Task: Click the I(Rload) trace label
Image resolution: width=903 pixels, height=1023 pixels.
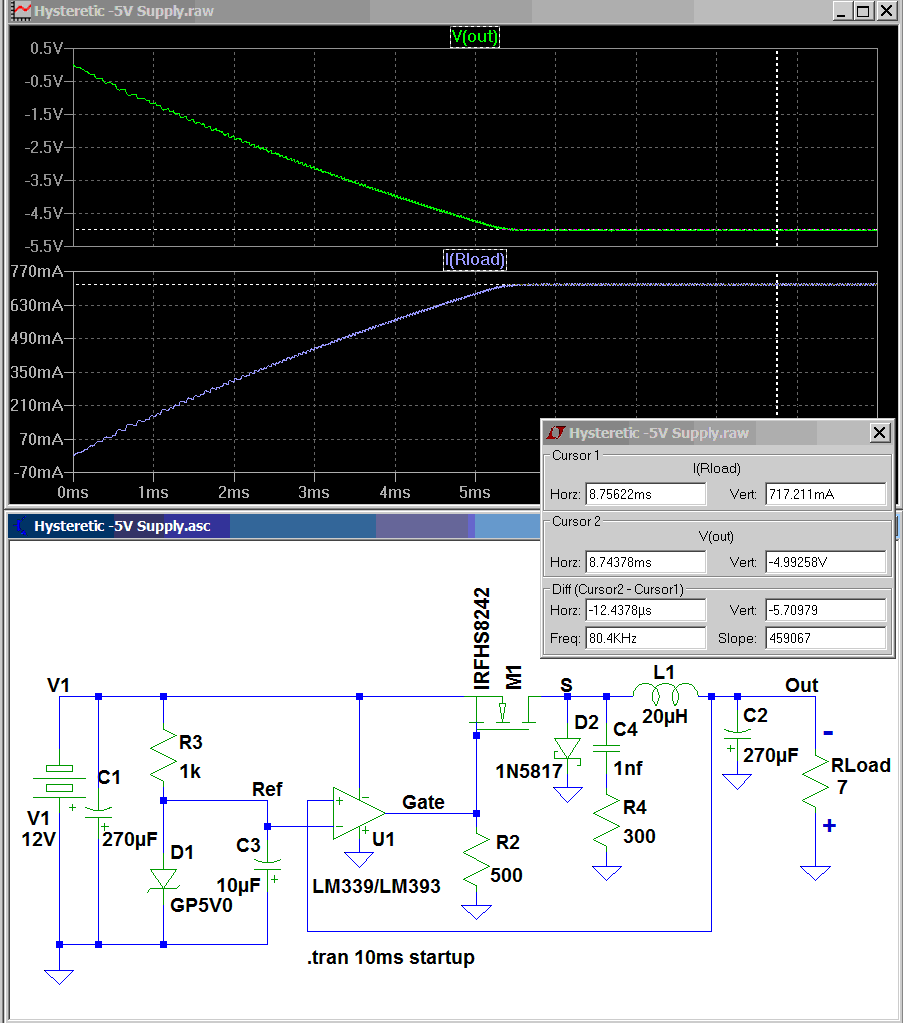Action: coord(474,260)
